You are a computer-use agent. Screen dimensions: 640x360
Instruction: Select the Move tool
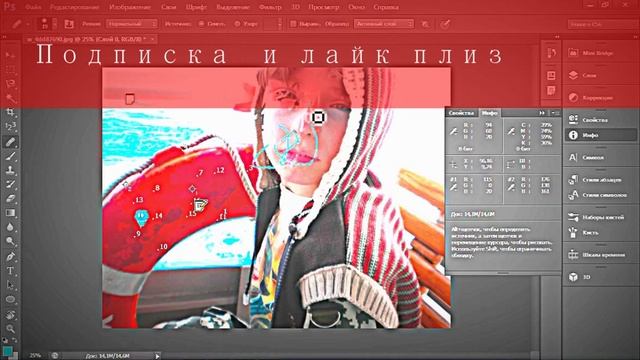[10, 55]
